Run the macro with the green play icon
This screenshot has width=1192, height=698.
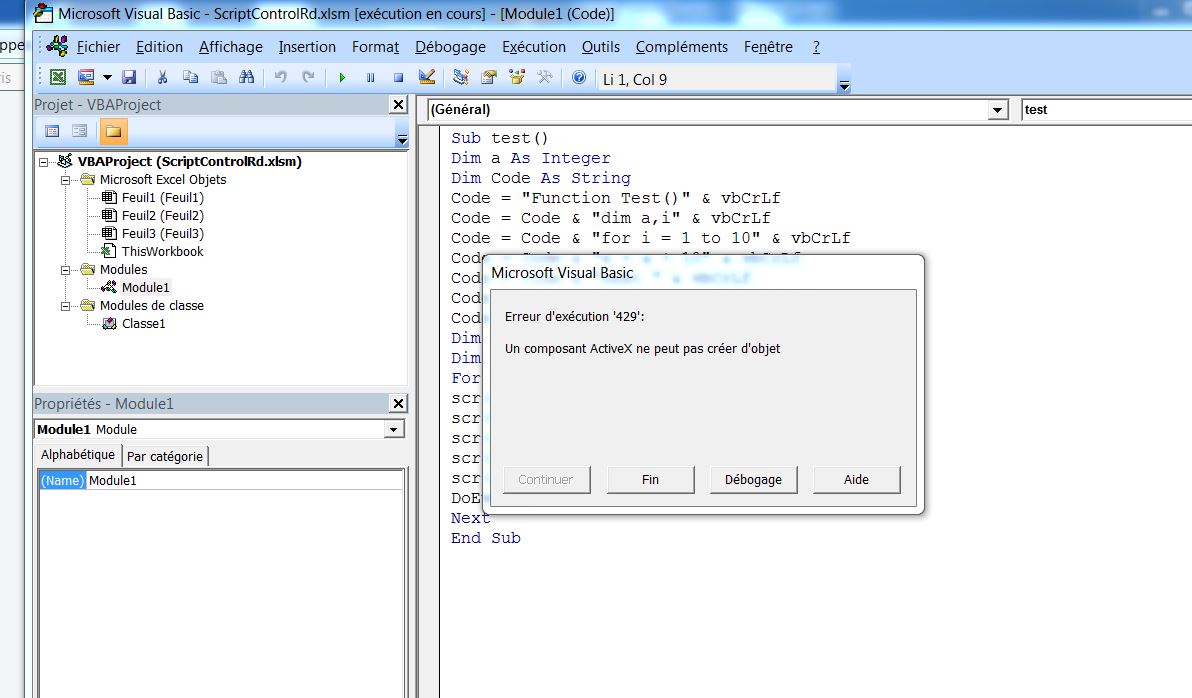[x=342, y=78]
